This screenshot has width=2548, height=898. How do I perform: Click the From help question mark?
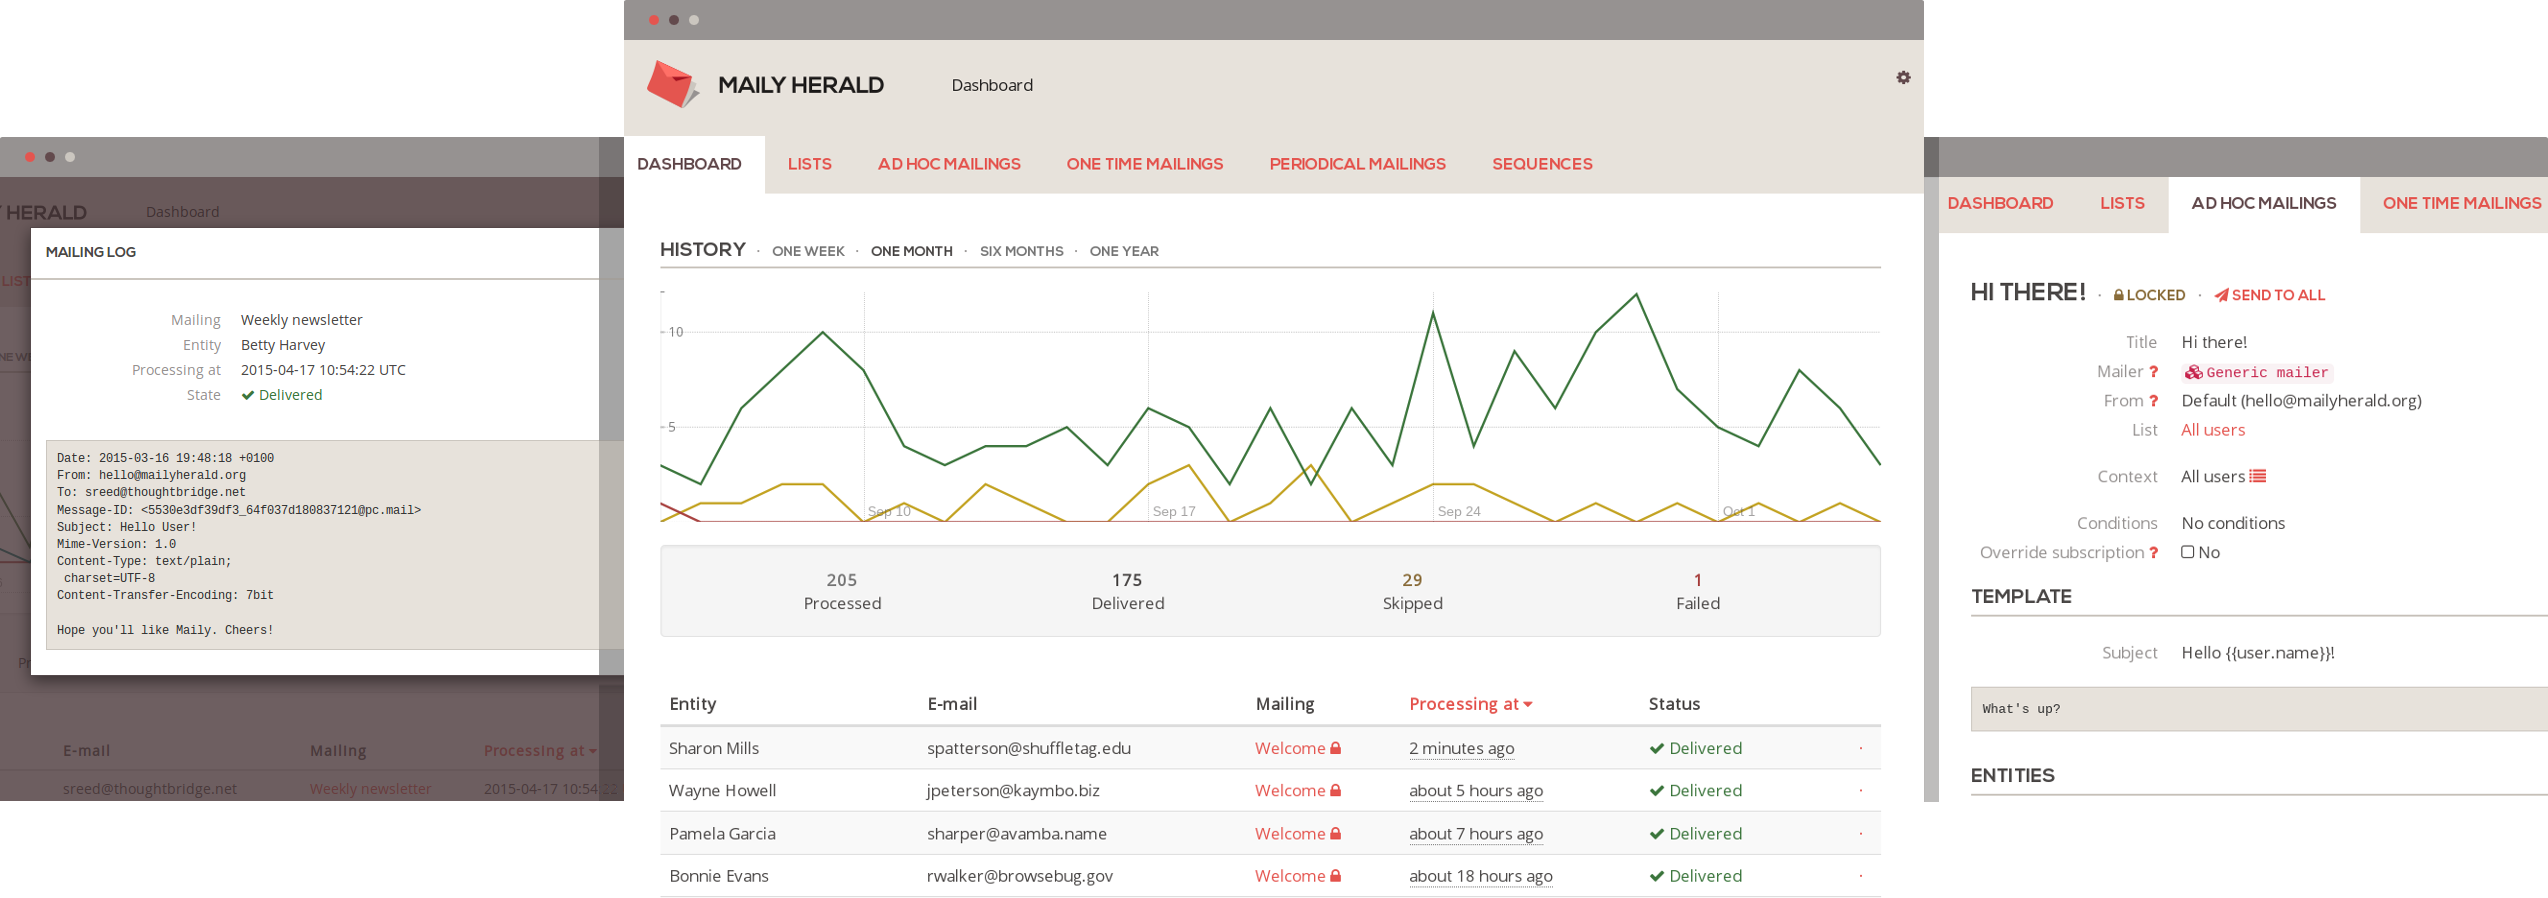(2153, 401)
